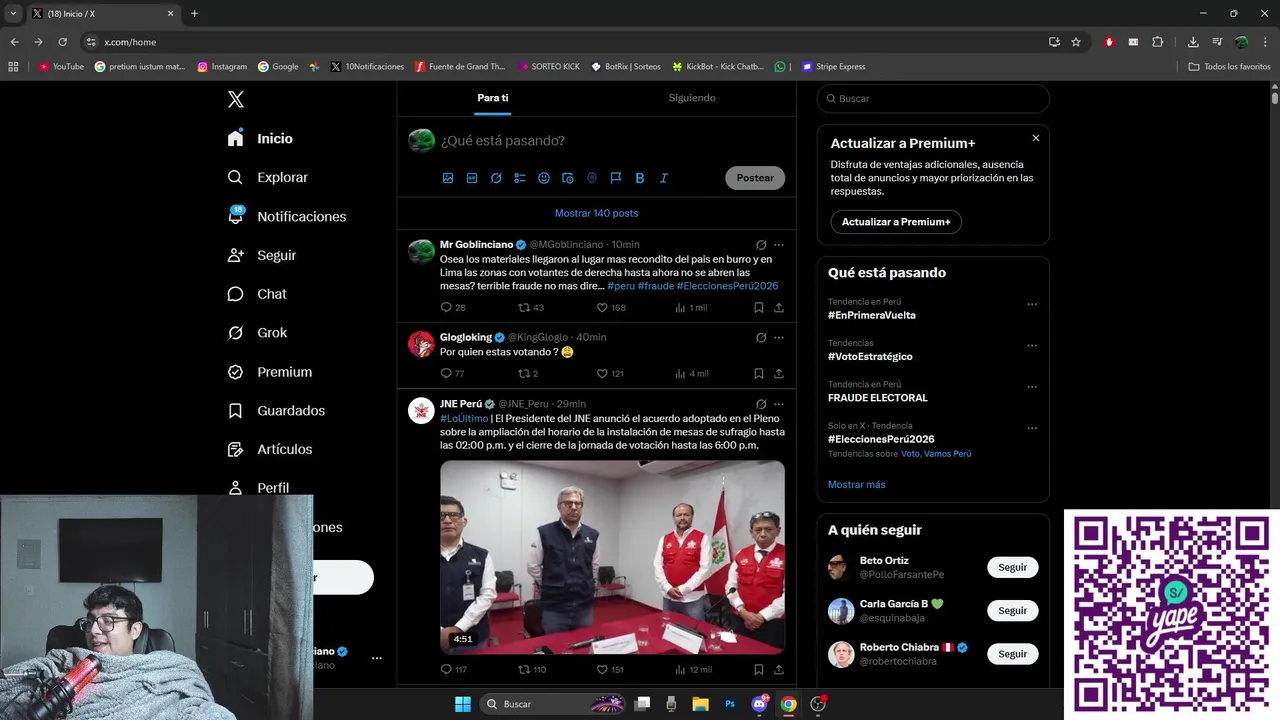Screen dimensions: 1280x720
Task: Open Chat in the left sidebar
Action: (x=257, y=294)
